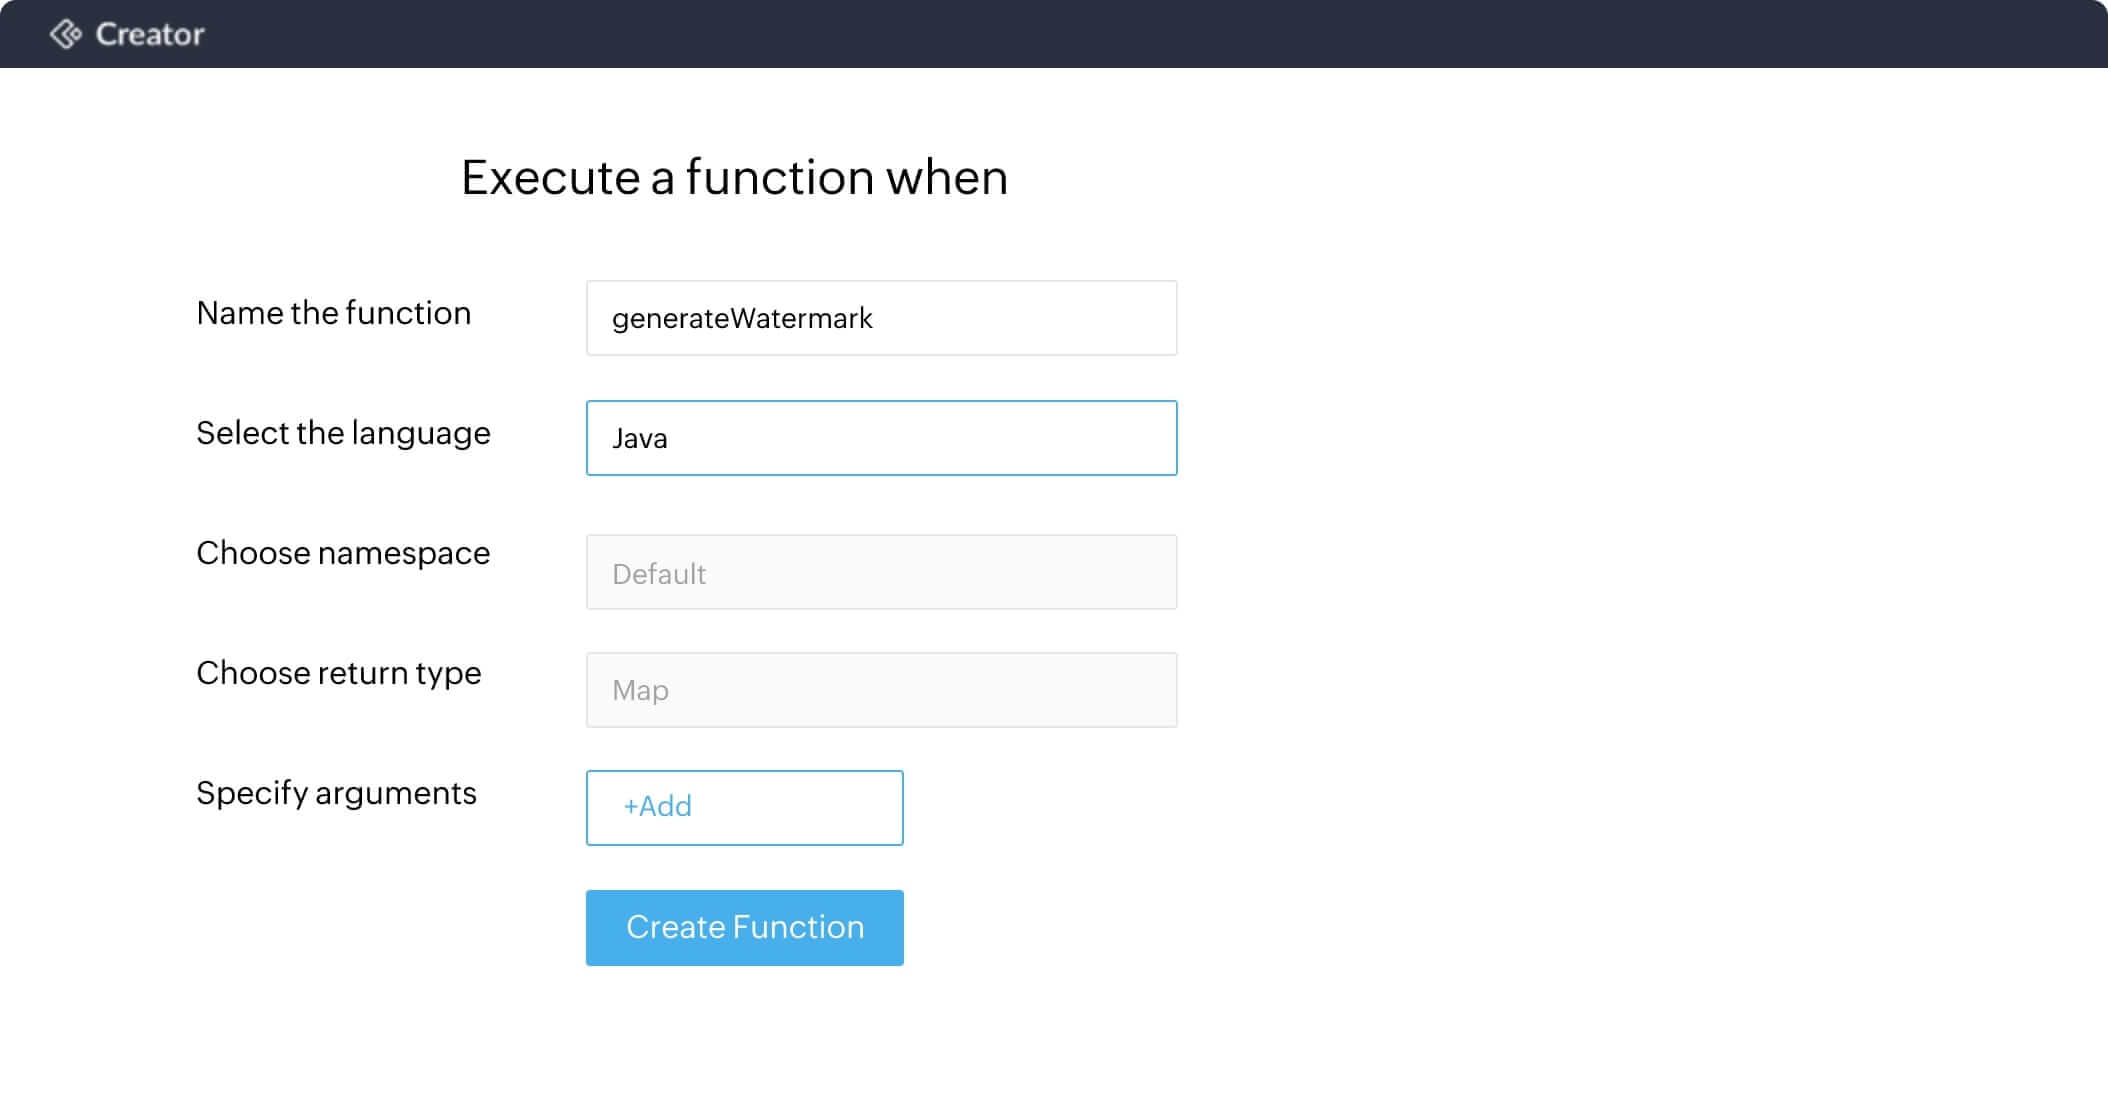Click the generateWatermark text

742,318
